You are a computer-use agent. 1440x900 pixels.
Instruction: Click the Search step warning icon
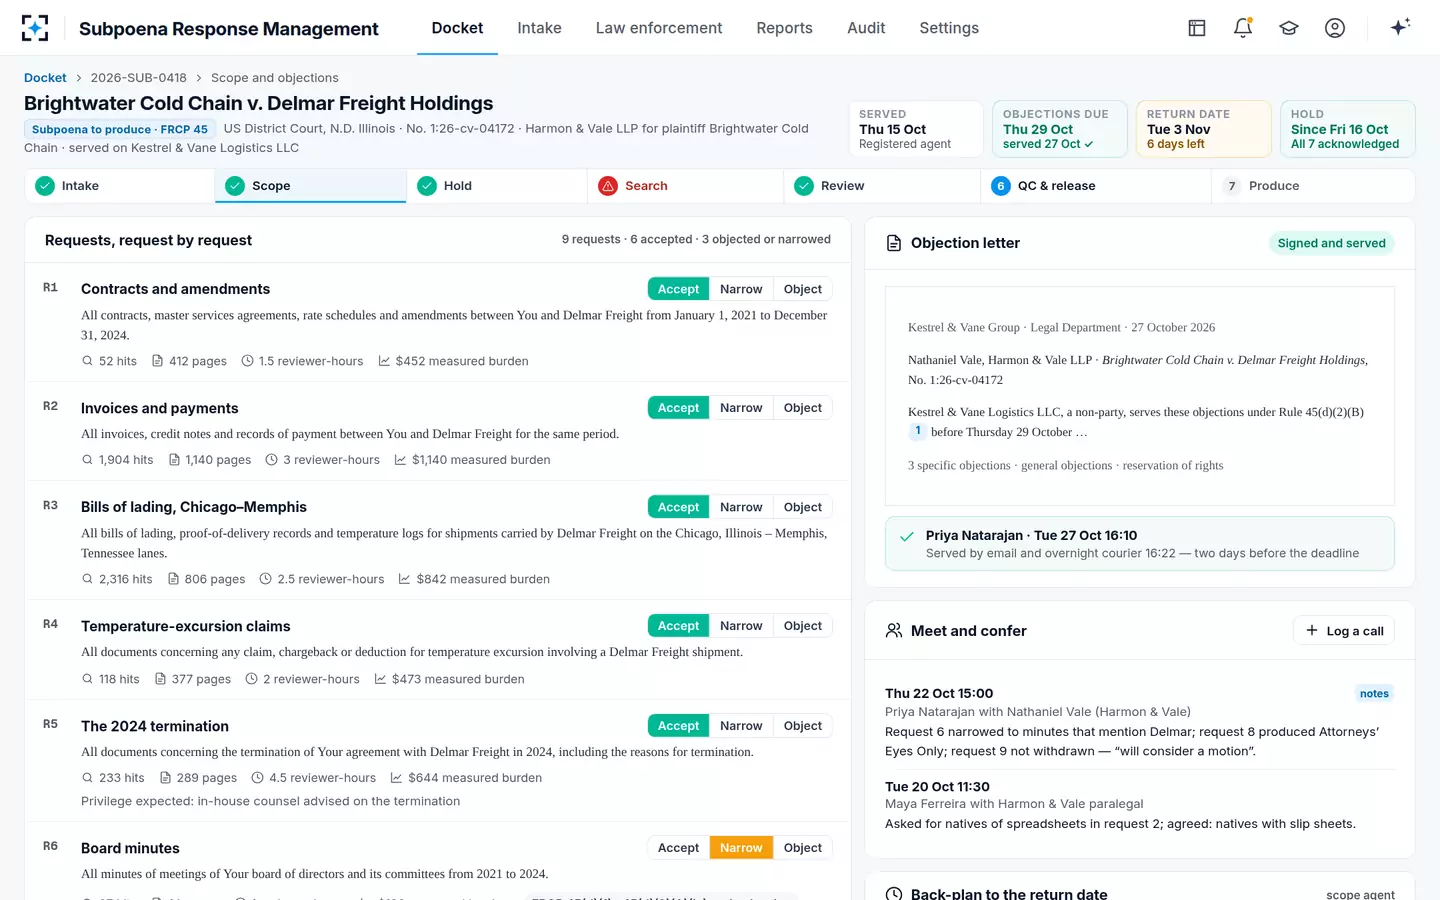[x=608, y=186]
